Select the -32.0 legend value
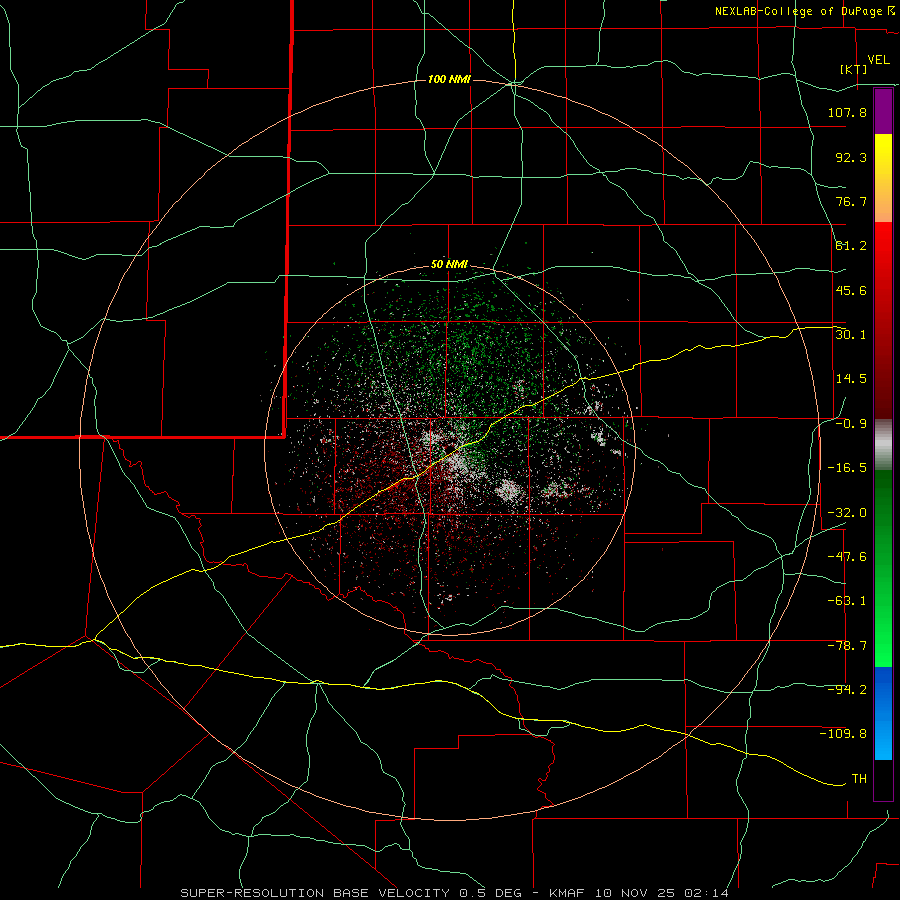Viewport: 900px width, 900px height. click(x=847, y=513)
